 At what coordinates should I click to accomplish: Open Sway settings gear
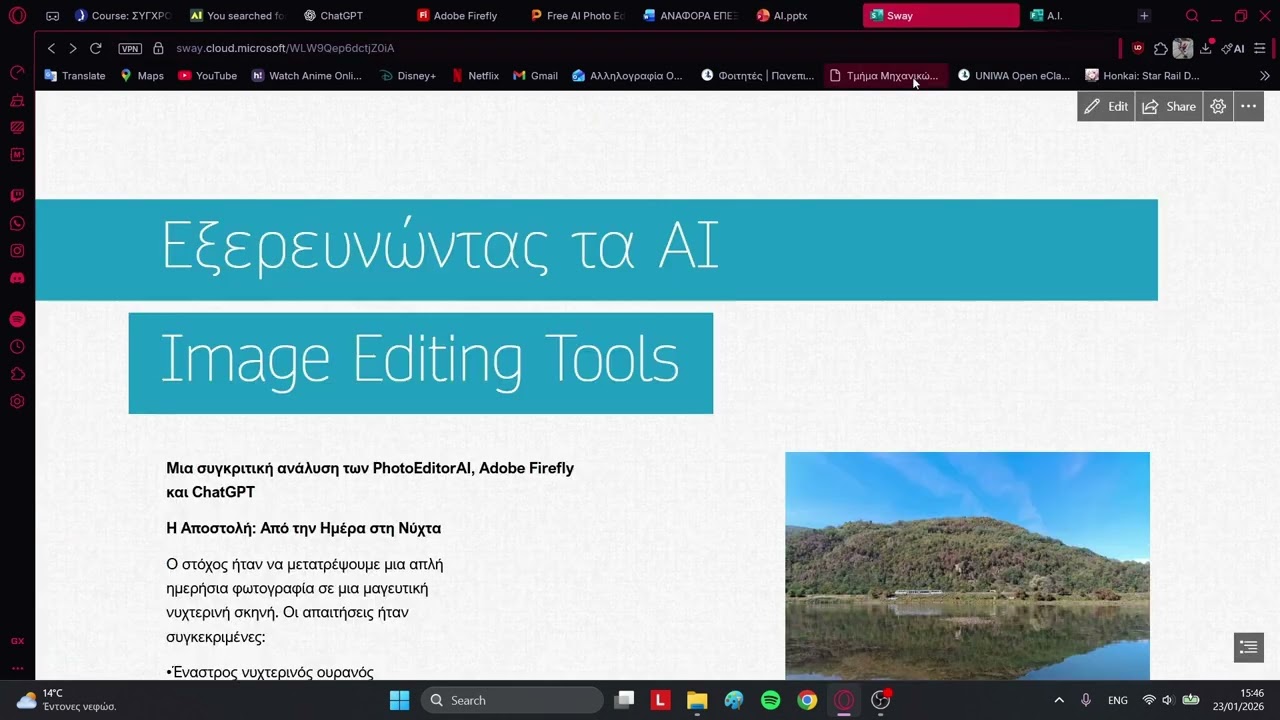tap(1218, 107)
